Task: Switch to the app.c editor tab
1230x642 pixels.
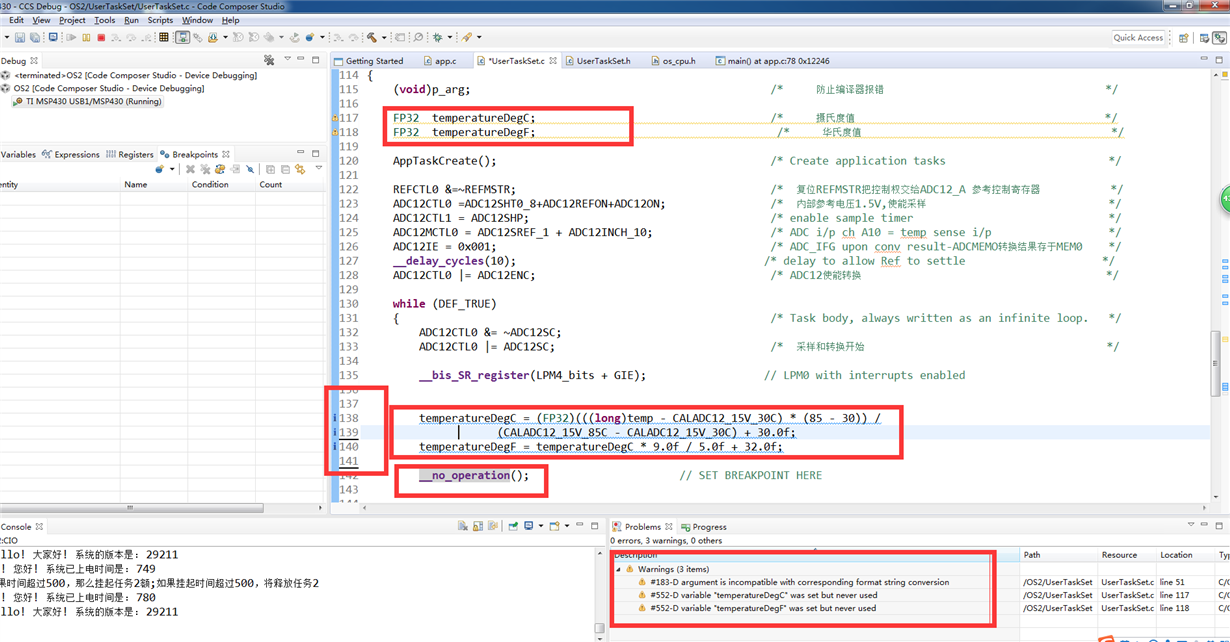Action: pos(439,61)
